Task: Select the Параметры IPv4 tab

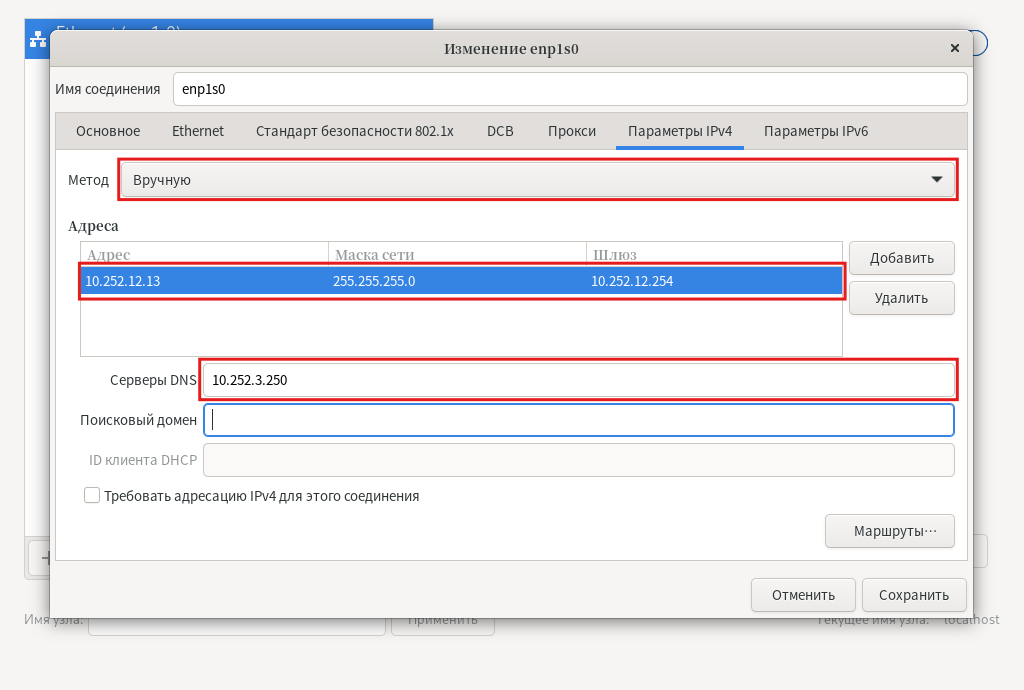Action: [x=680, y=131]
